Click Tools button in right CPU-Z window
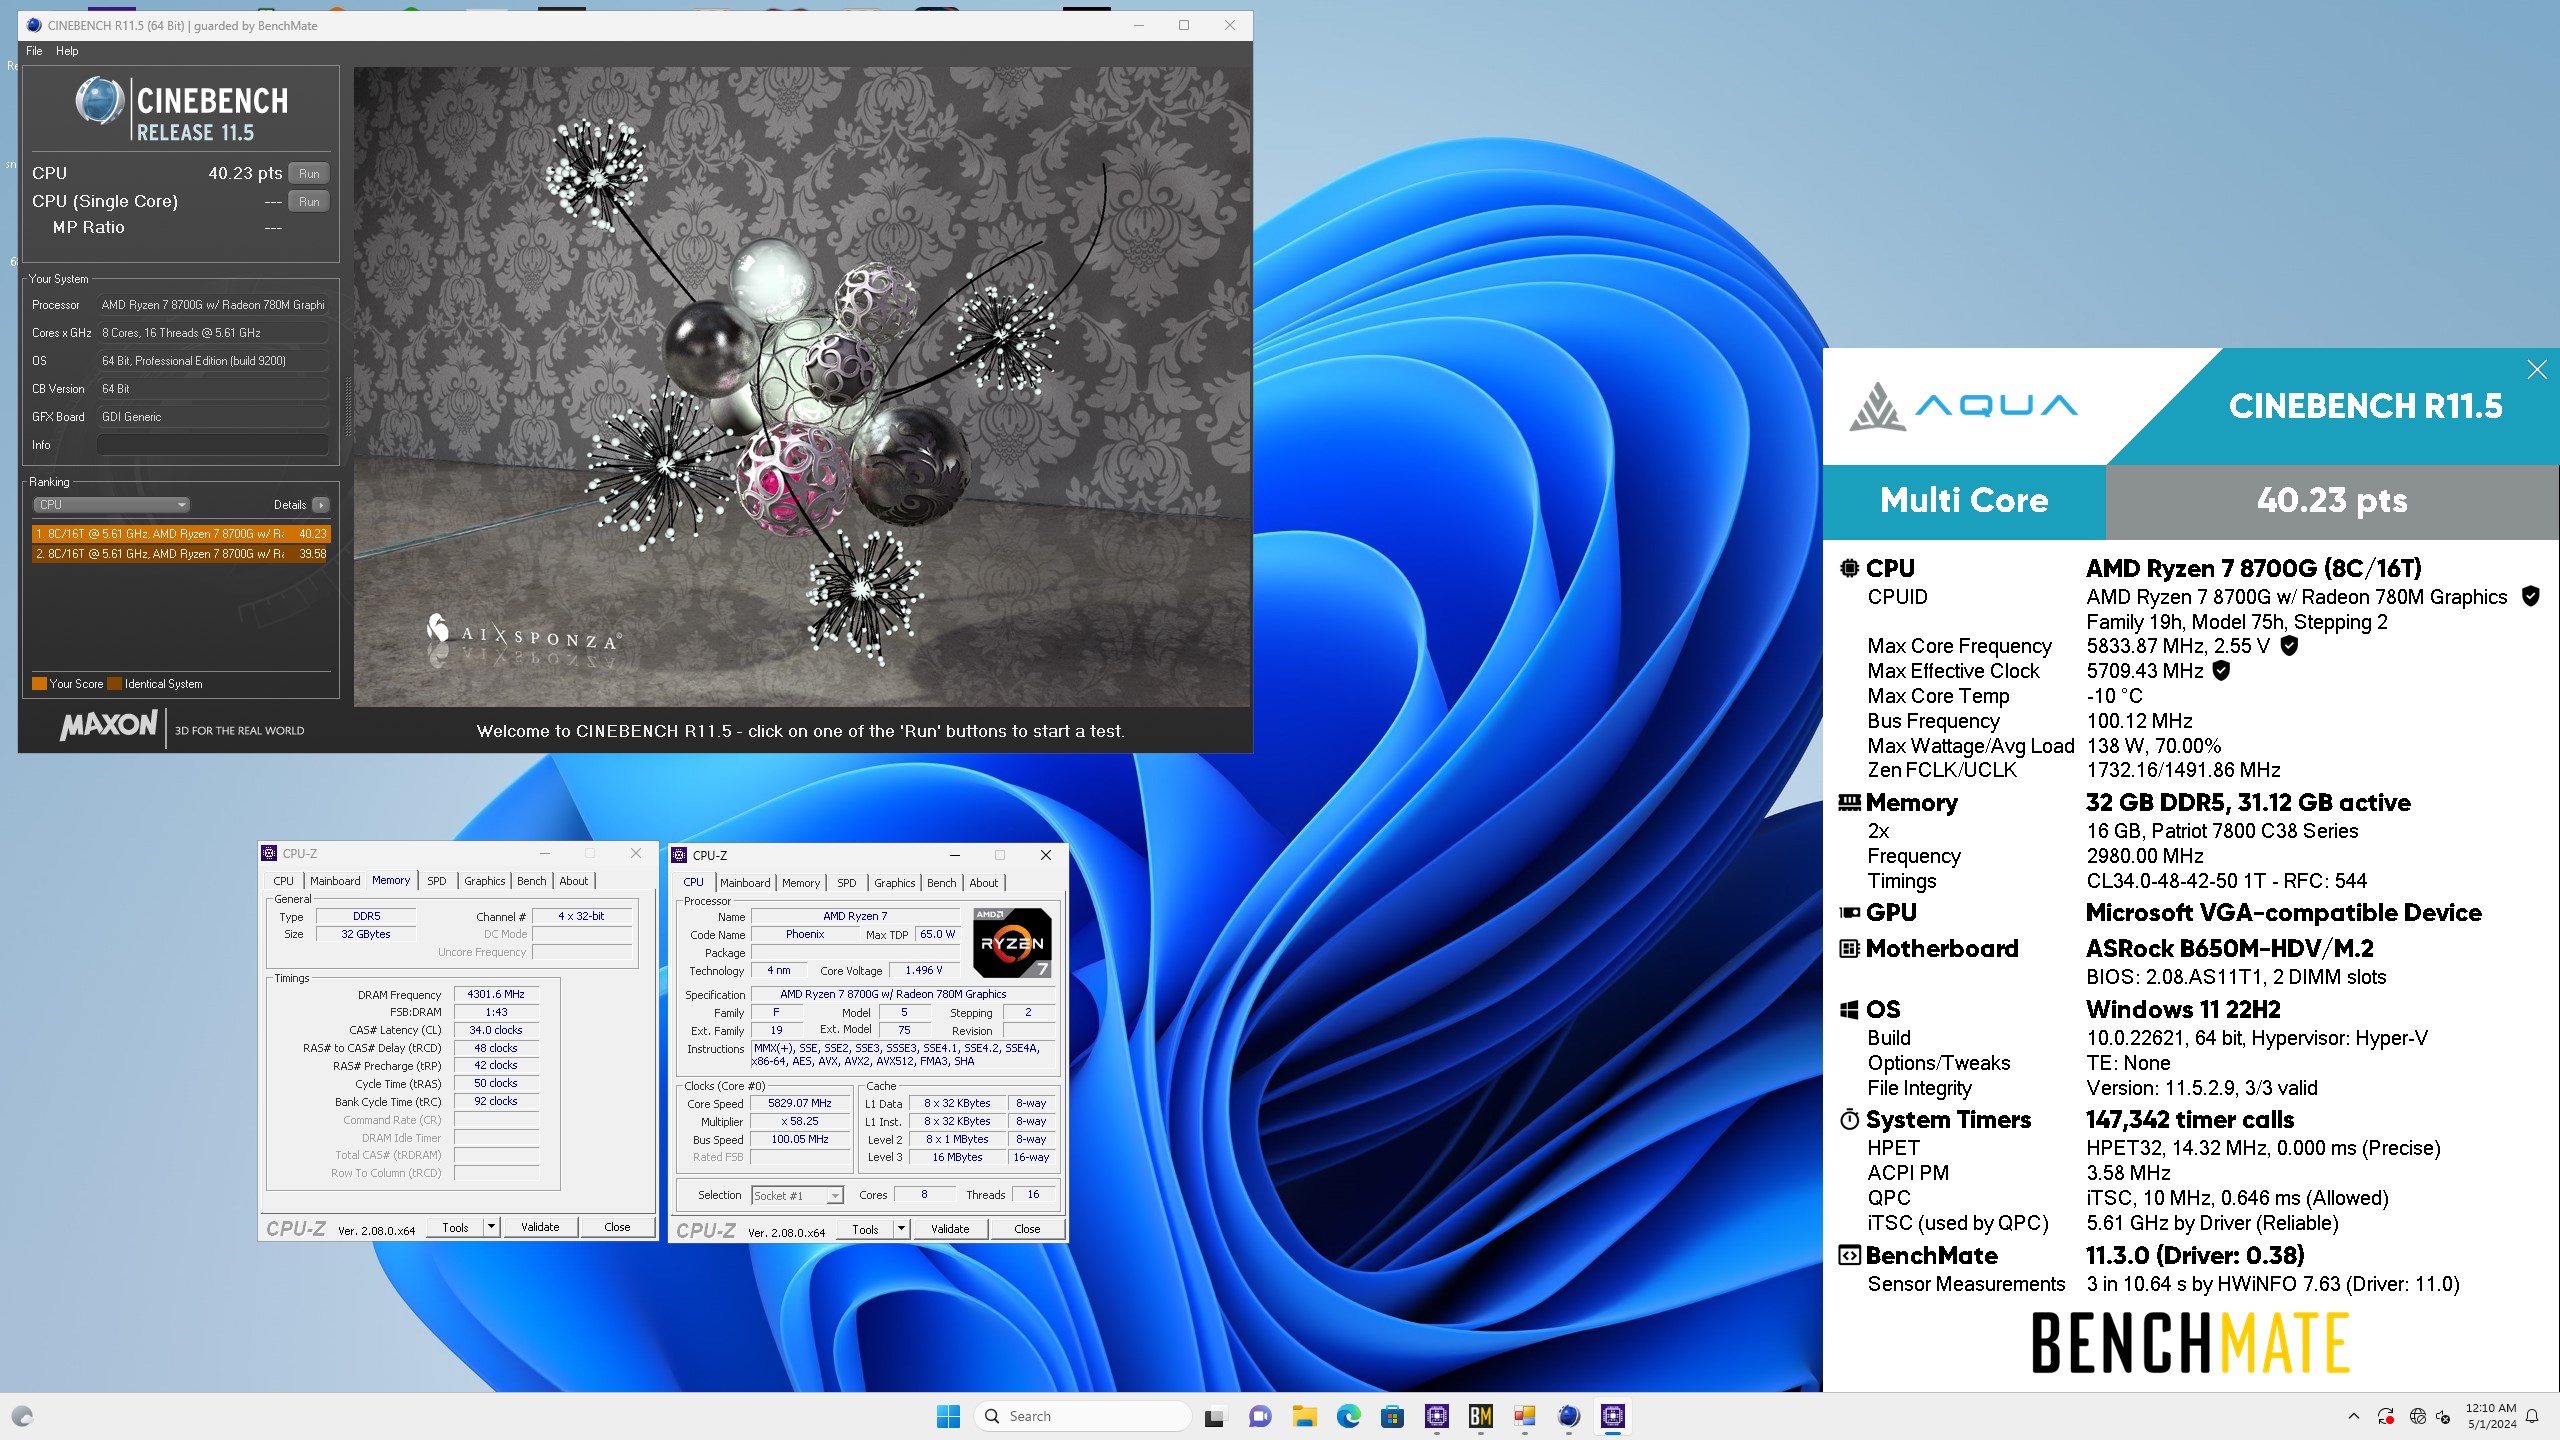This screenshot has height=1440, width=2560. (865, 1229)
